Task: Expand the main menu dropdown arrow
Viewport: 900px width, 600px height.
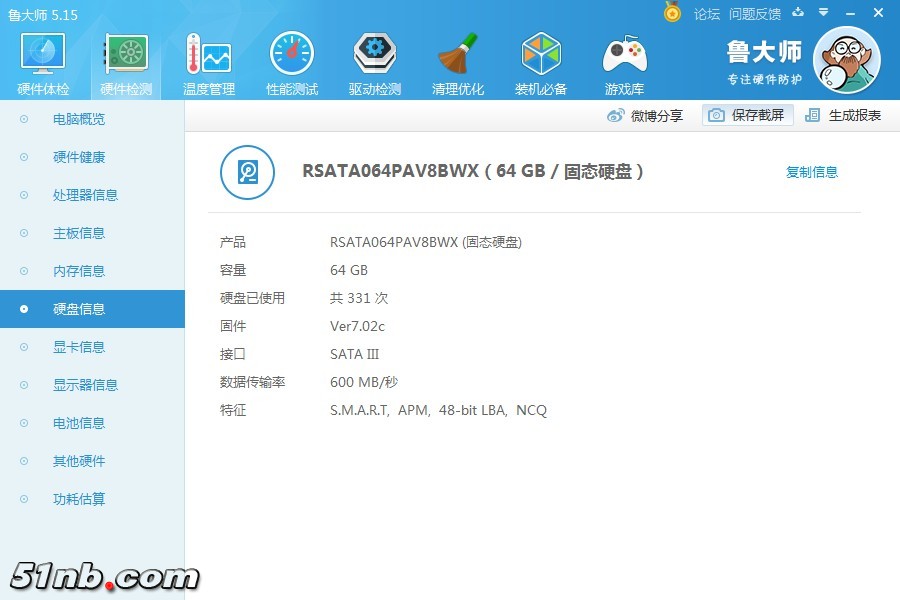Action: (x=823, y=13)
